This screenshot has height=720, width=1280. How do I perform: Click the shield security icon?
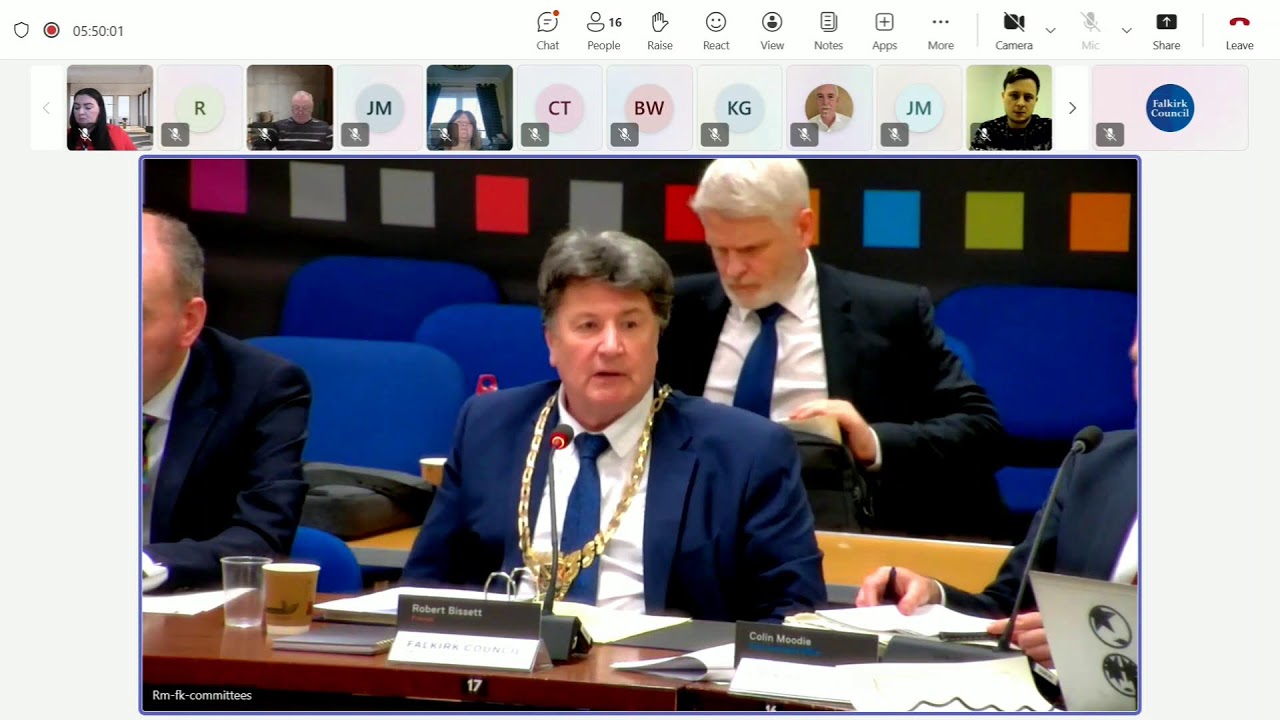tap(21, 30)
